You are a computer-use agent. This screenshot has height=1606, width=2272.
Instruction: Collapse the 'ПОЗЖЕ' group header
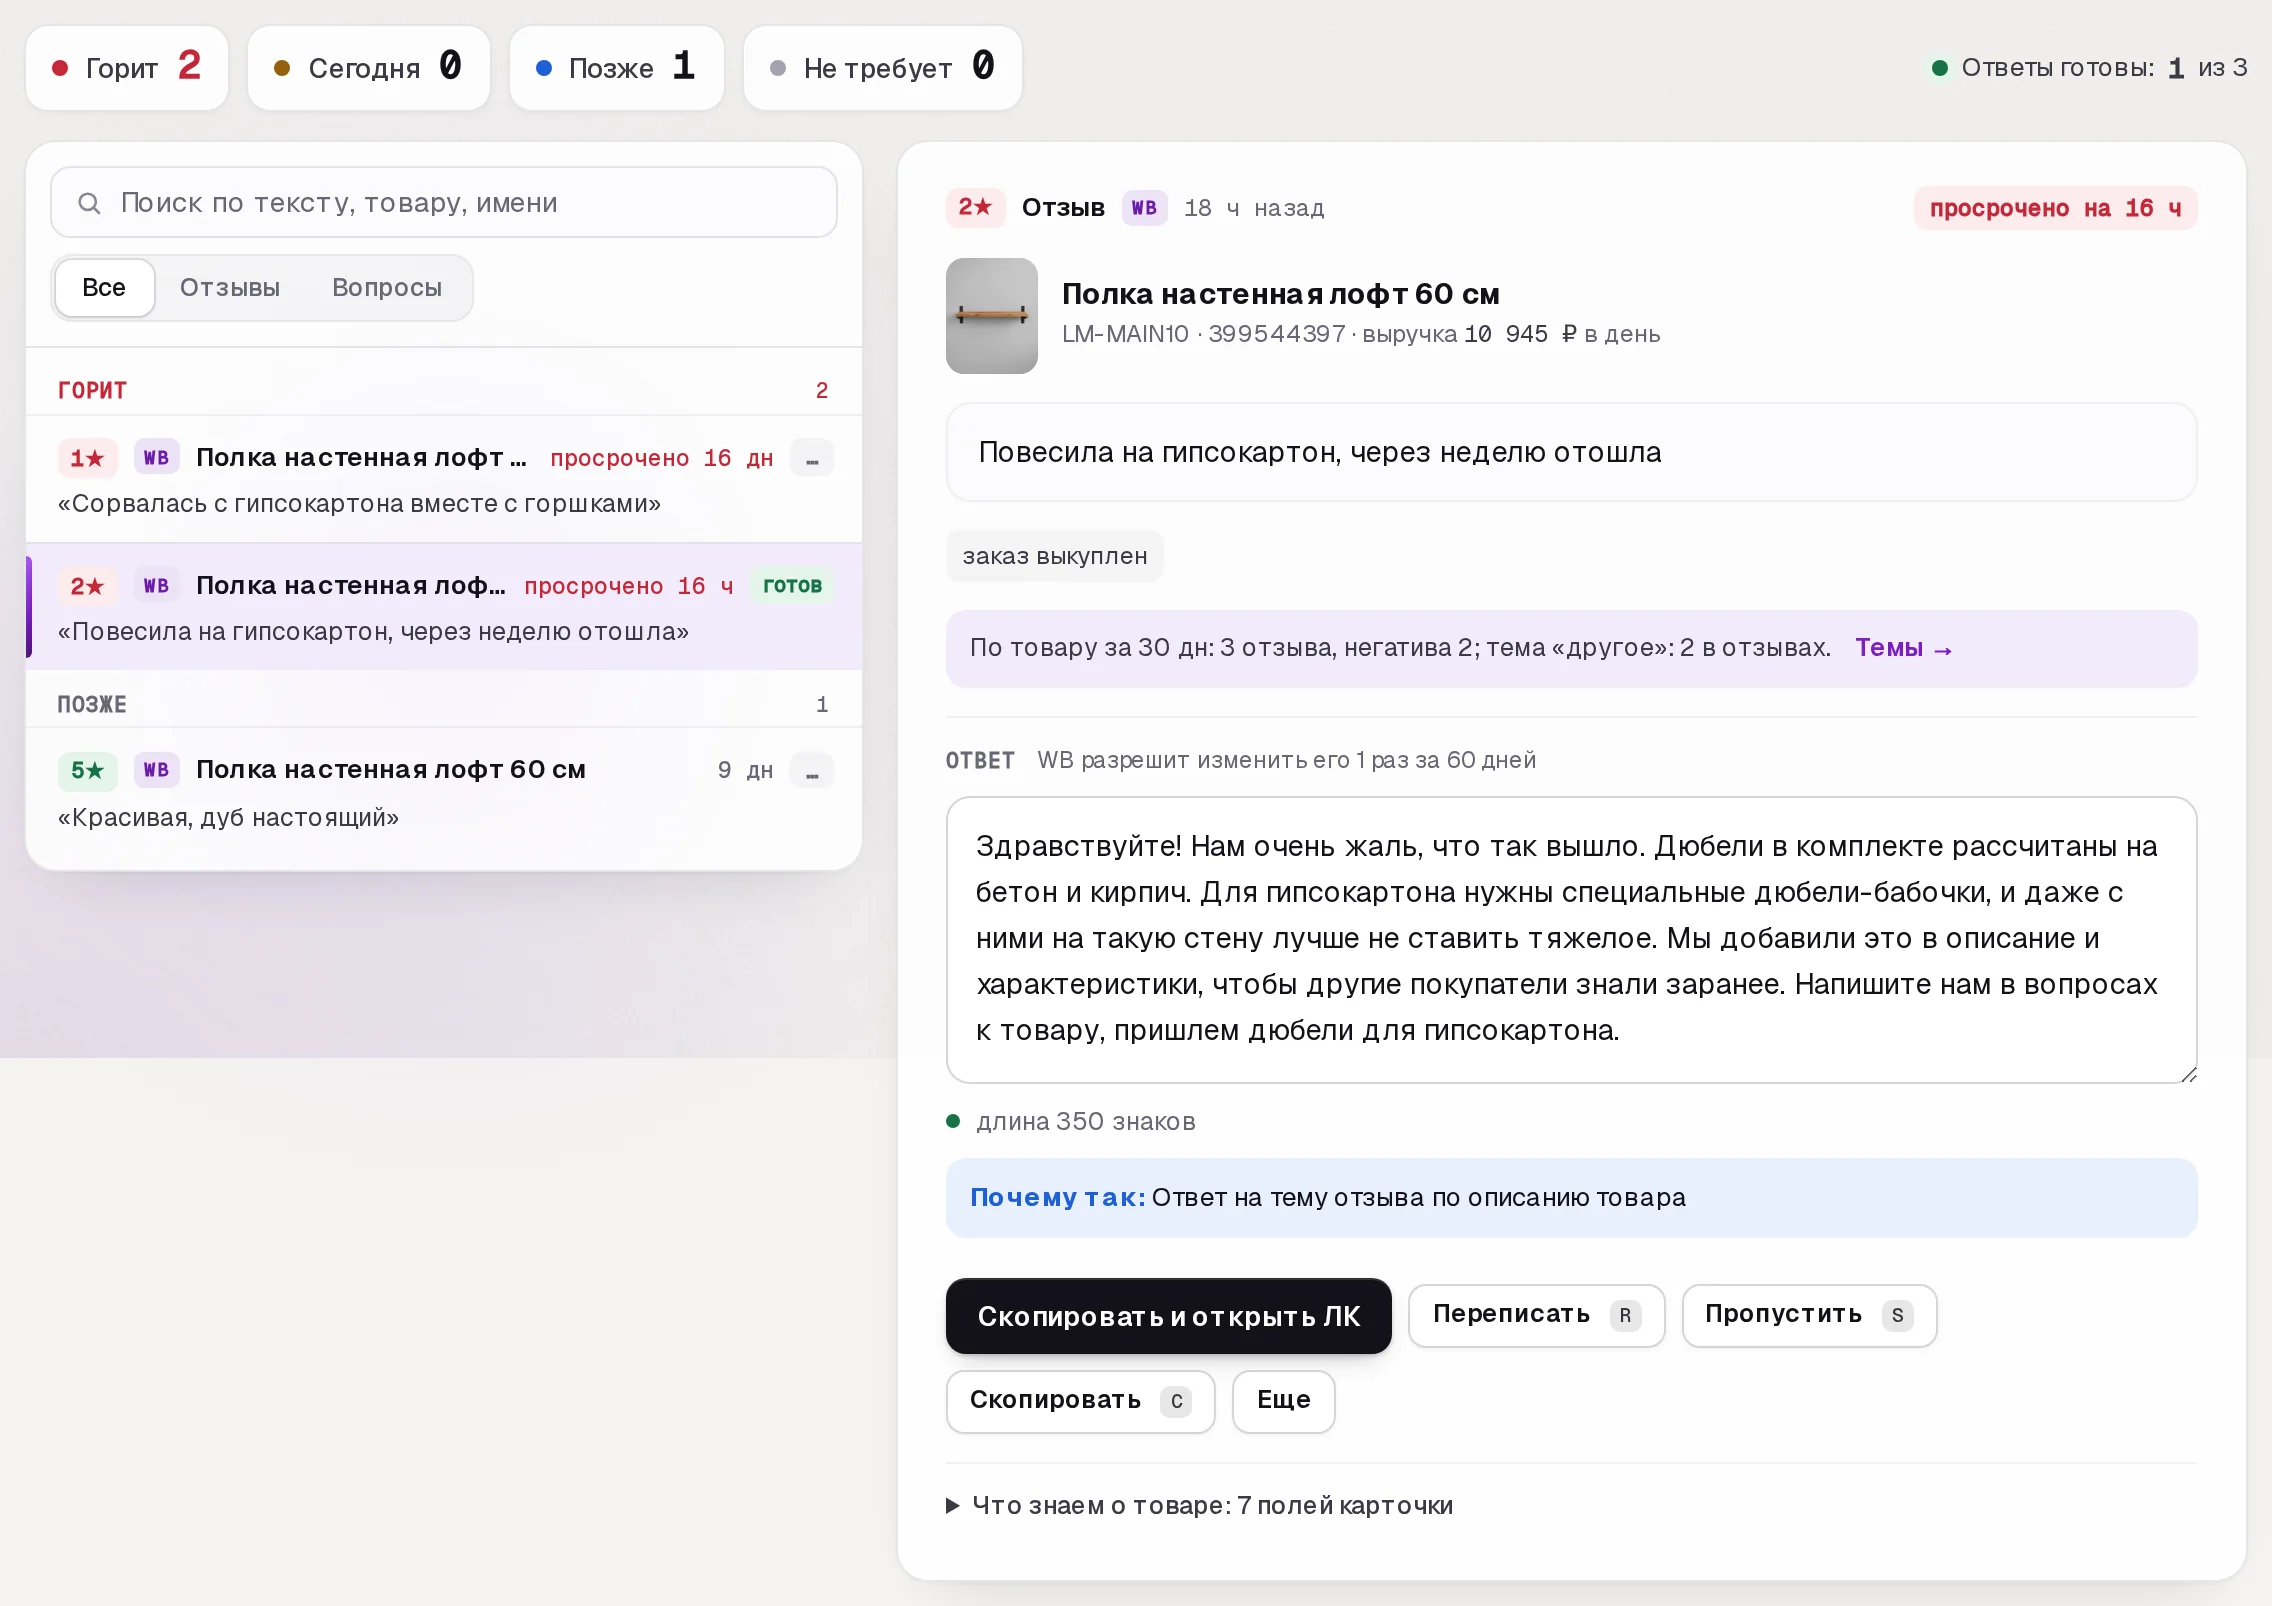444,704
